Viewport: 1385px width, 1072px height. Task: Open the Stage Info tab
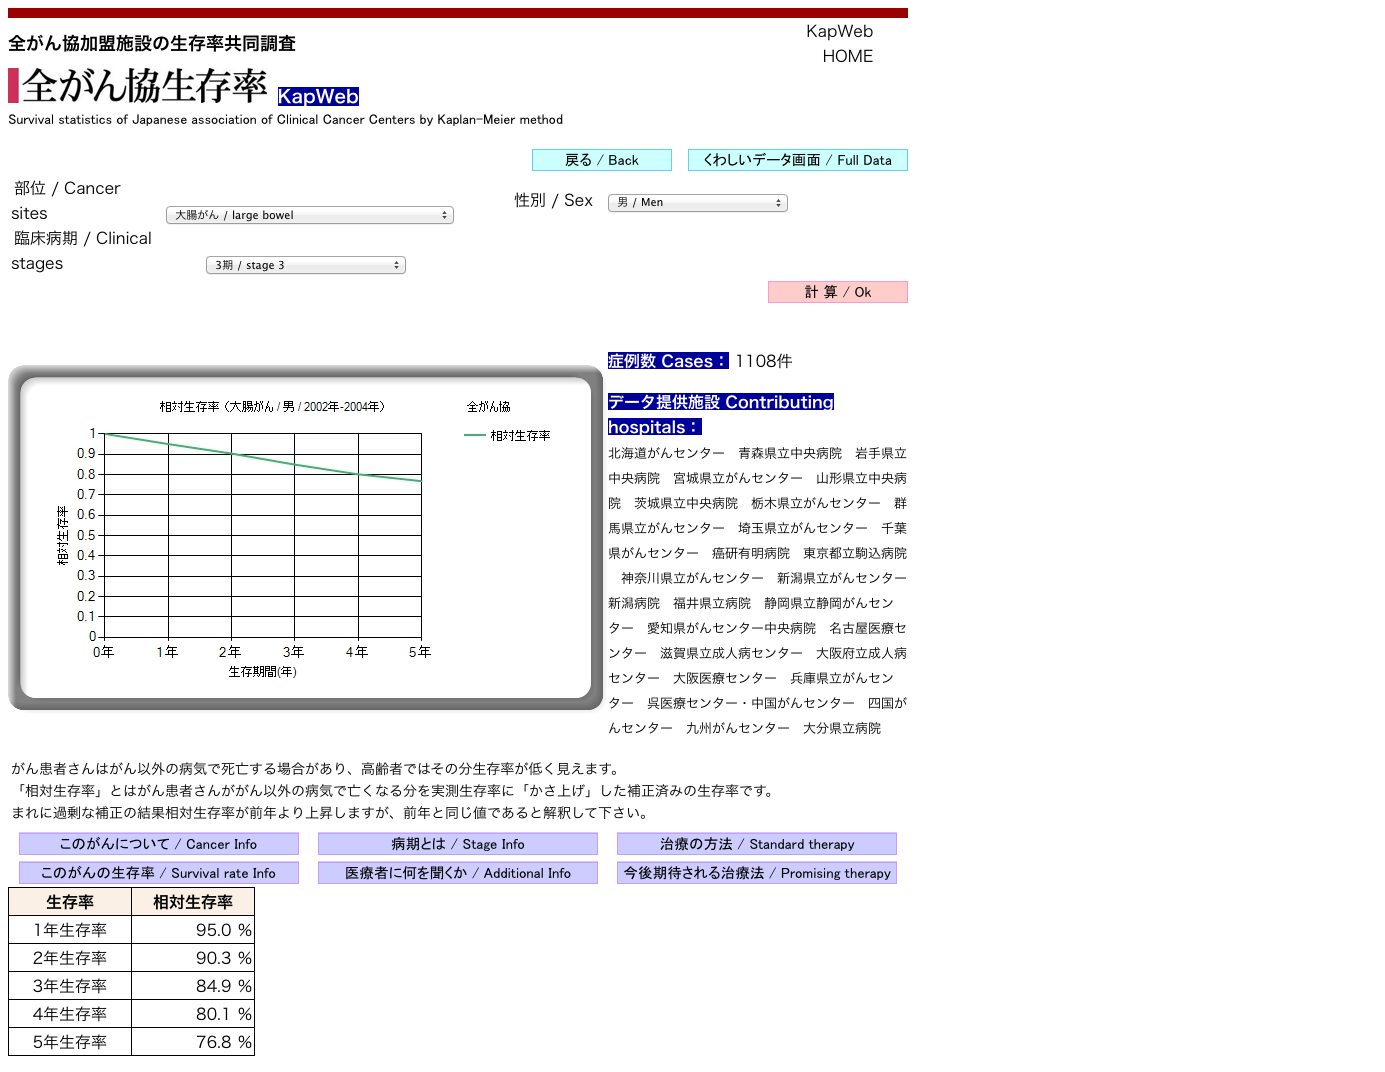point(457,844)
